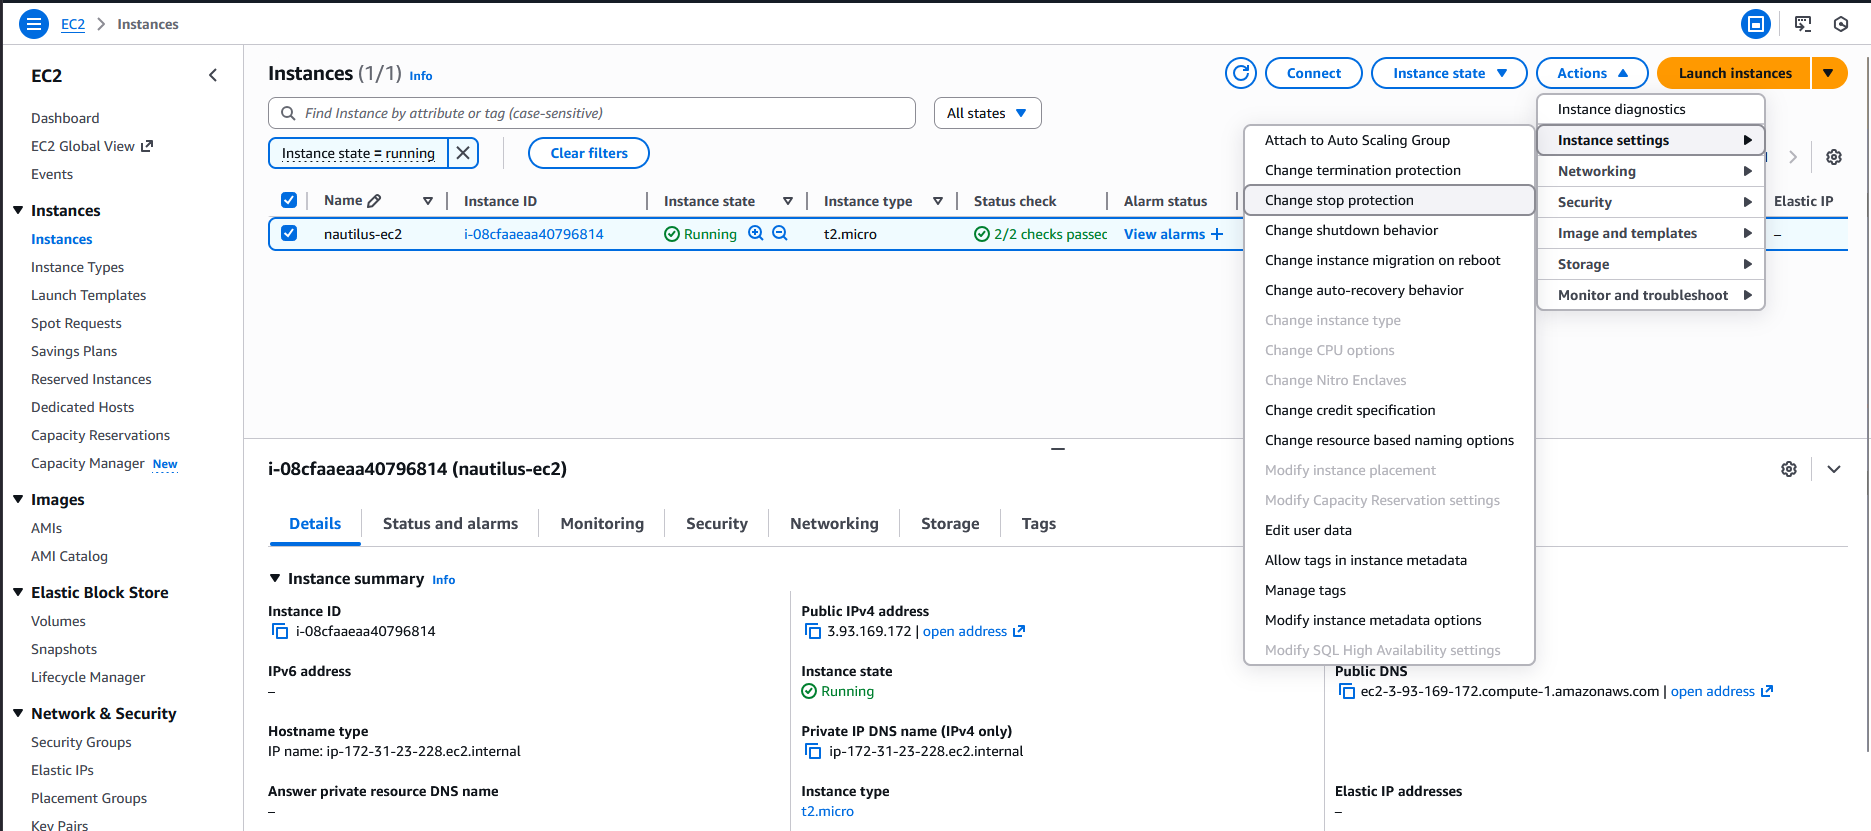Image resolution: width=1871 pixels, height=831 pixels.
Task: Switch to the Monitoring tab
Action: coord(602,524)
